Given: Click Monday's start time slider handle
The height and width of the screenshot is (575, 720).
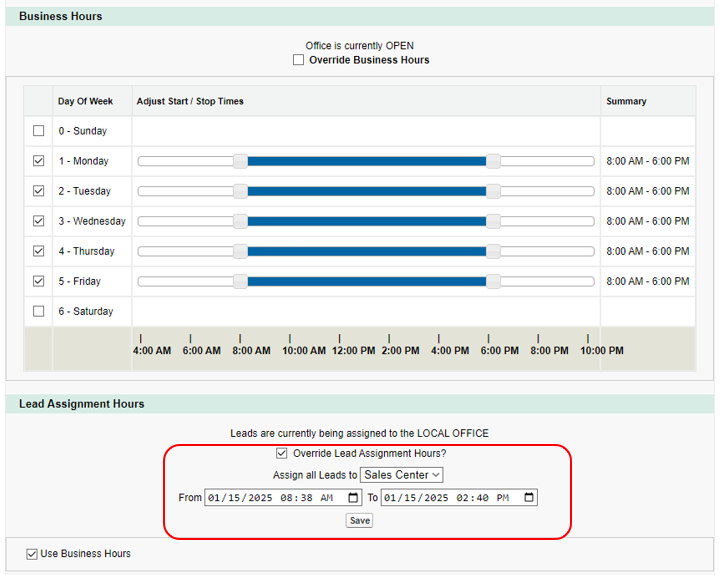Looking at the screenshot, I should (240, 161).
